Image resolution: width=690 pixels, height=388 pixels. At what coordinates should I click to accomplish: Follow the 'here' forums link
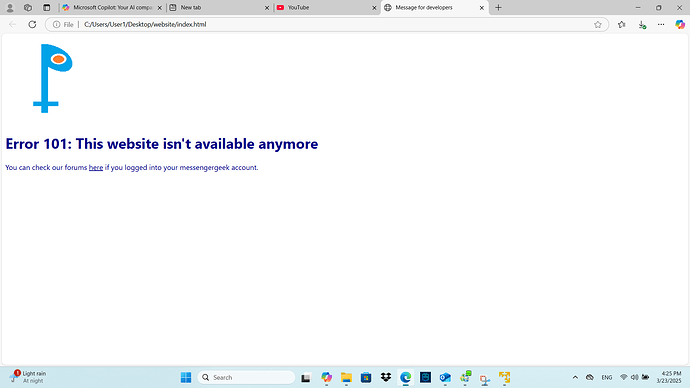[95, 168]
